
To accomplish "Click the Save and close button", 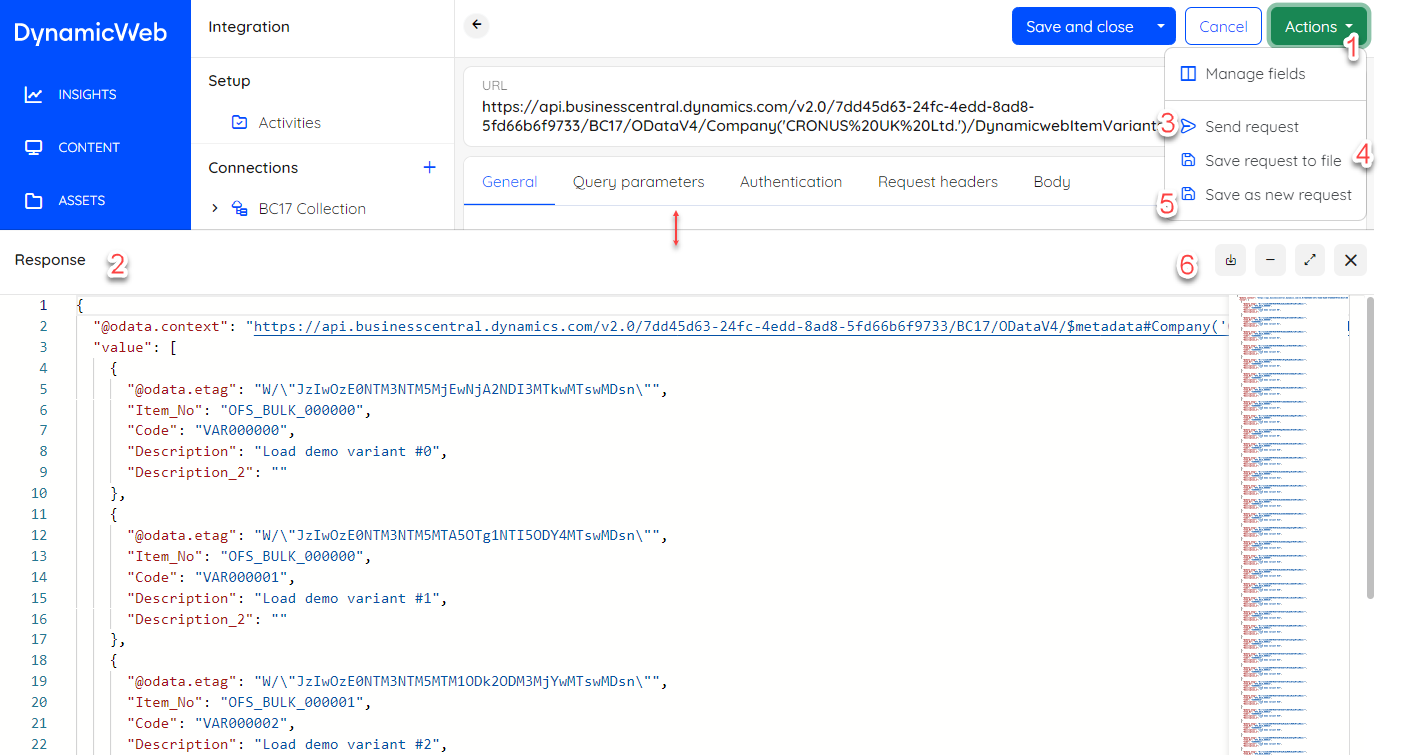I will point(1080,27).
